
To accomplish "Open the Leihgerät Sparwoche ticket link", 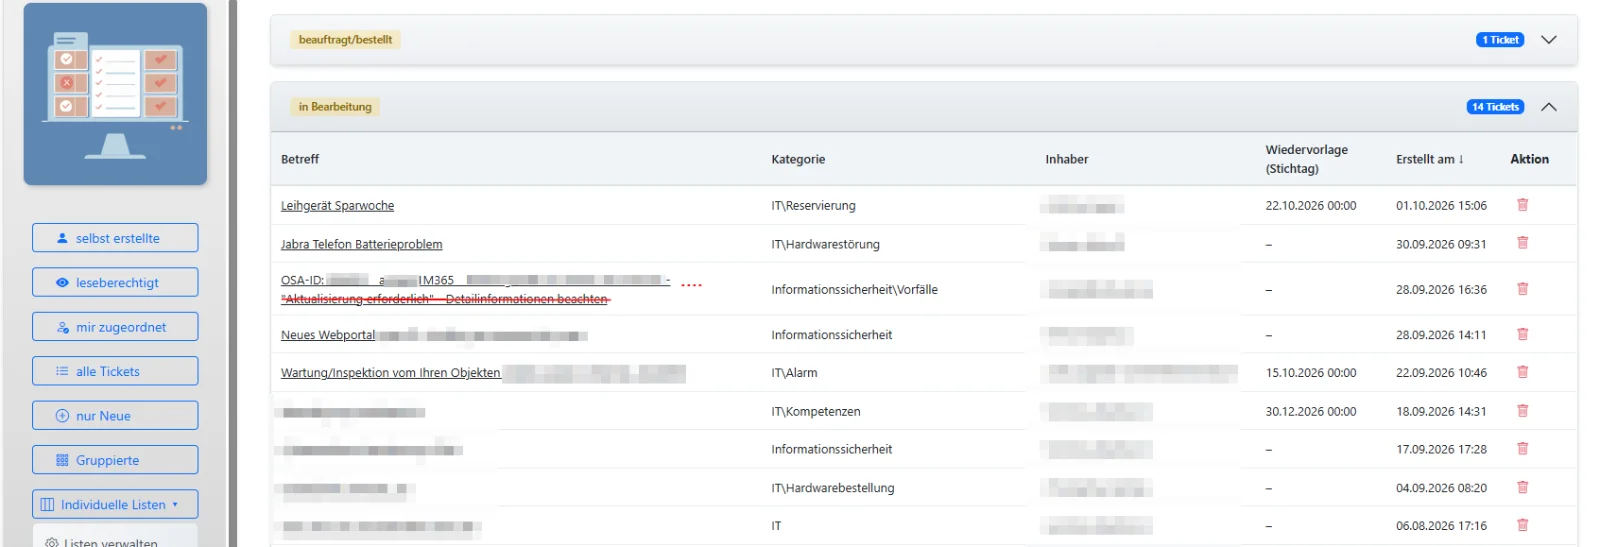I will click(337, 206).
